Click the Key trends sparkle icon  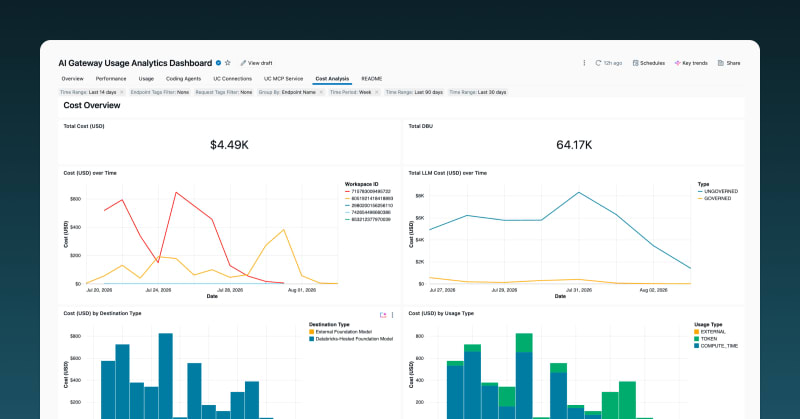point(677,63)
